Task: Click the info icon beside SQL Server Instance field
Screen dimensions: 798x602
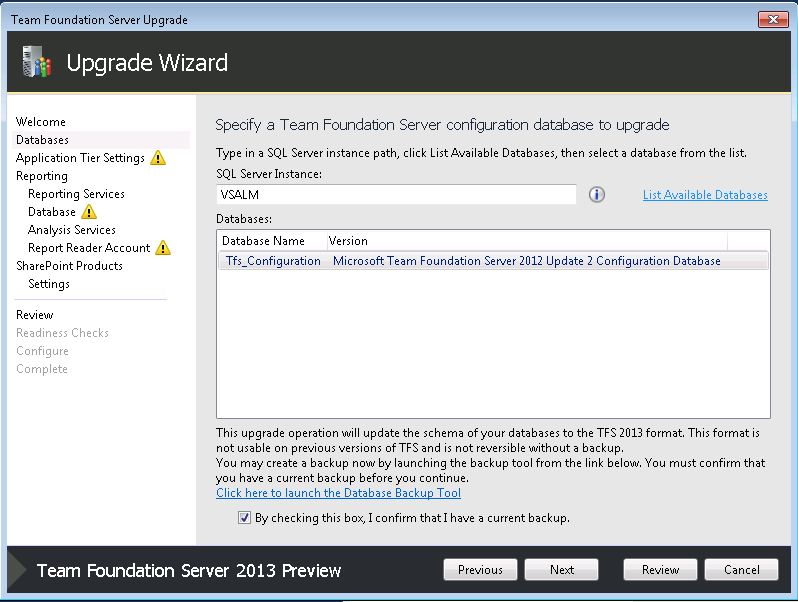Action: (596, 194)
